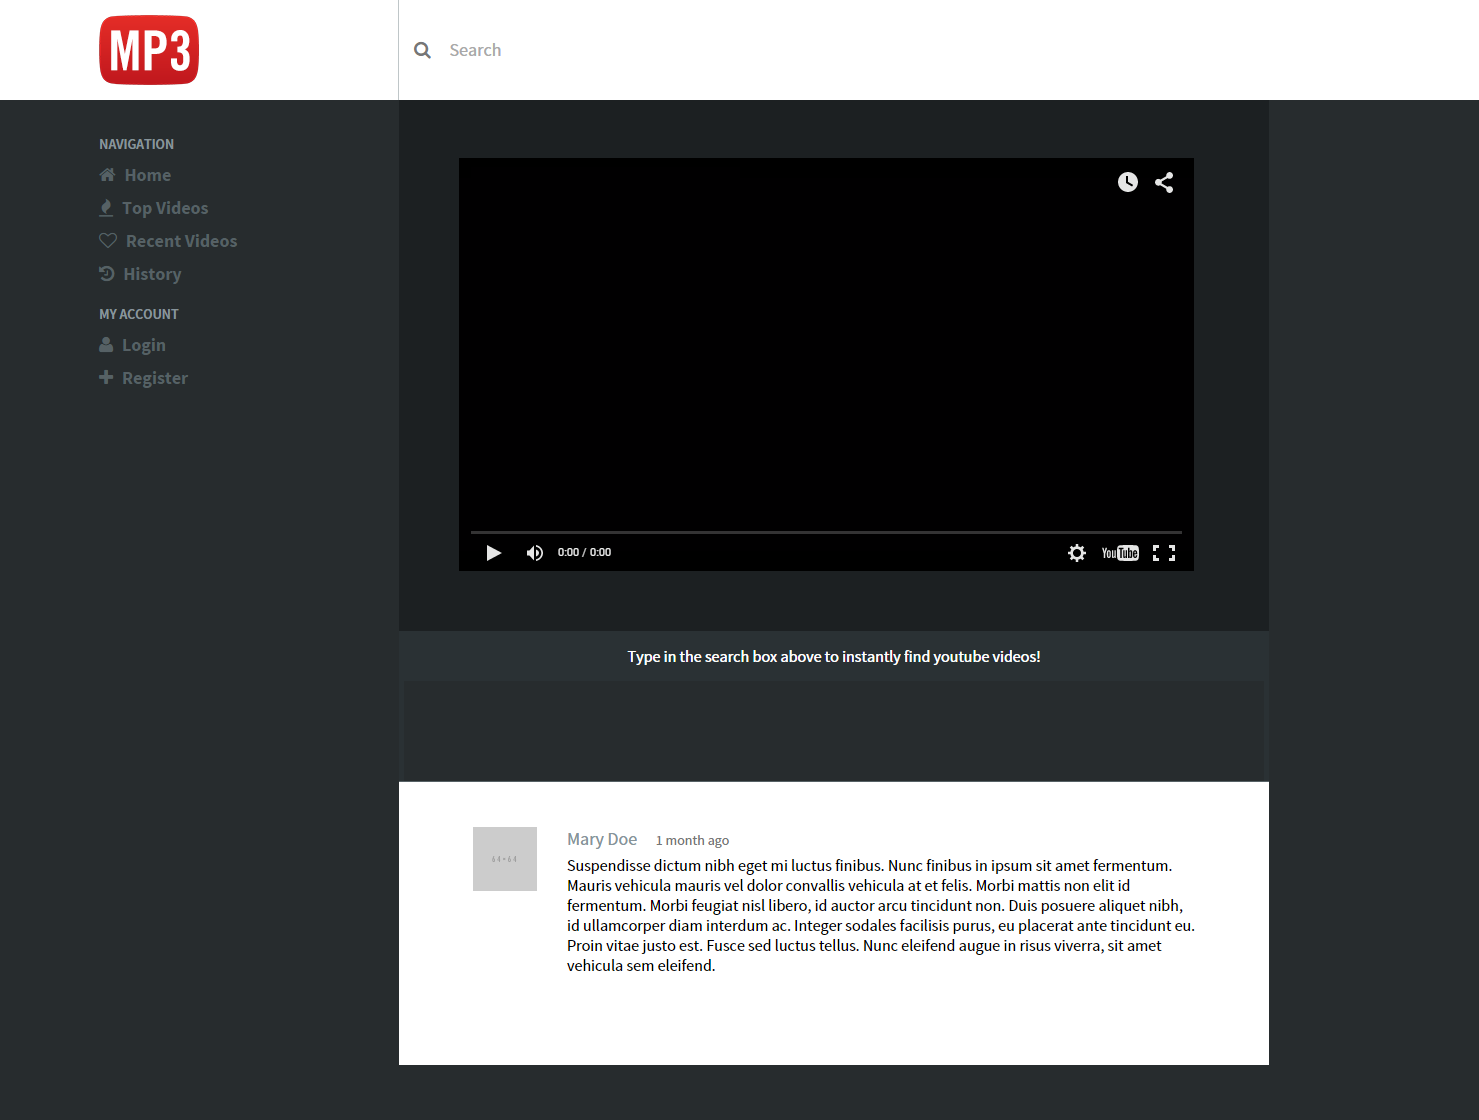The width and height of the screenshot is (1479, 1120).
Task: Toggle fullscreen mode on the player
Action: (x=1164, y=553)
